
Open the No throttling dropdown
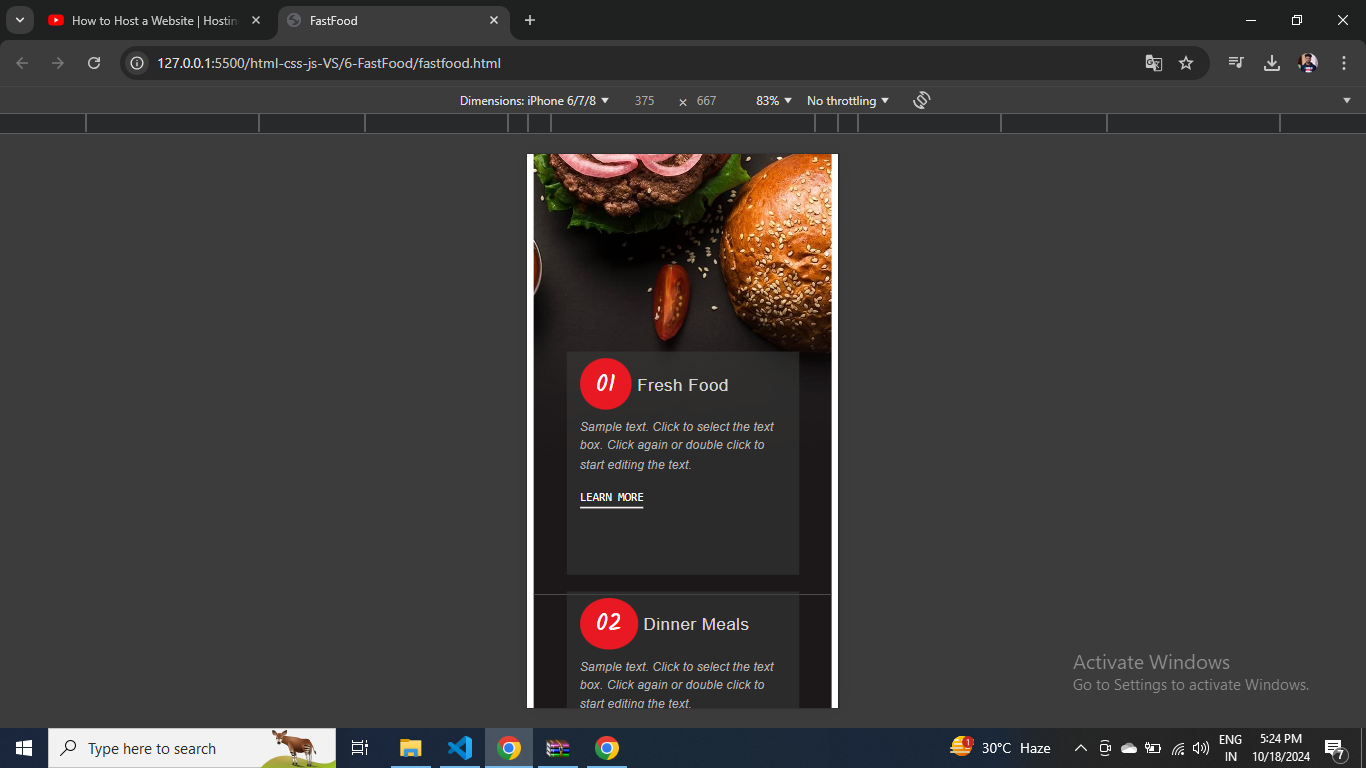tap(848, 101)
